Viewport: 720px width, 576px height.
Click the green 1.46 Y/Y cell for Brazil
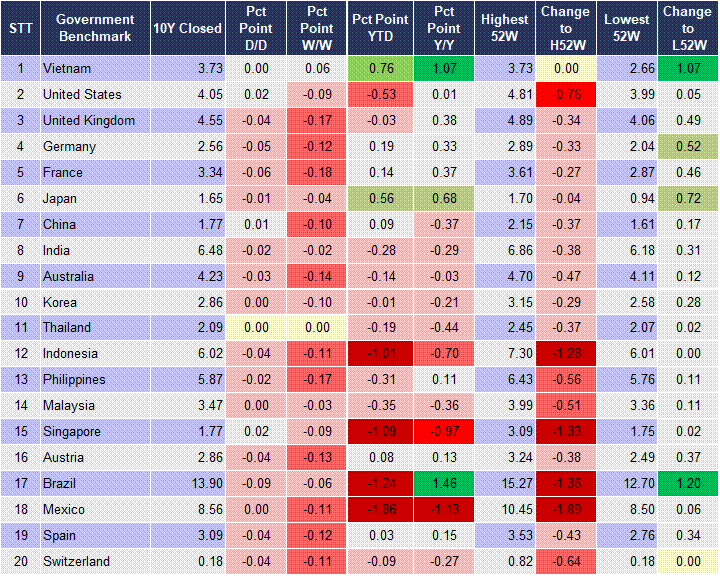[x=442, y=484]
